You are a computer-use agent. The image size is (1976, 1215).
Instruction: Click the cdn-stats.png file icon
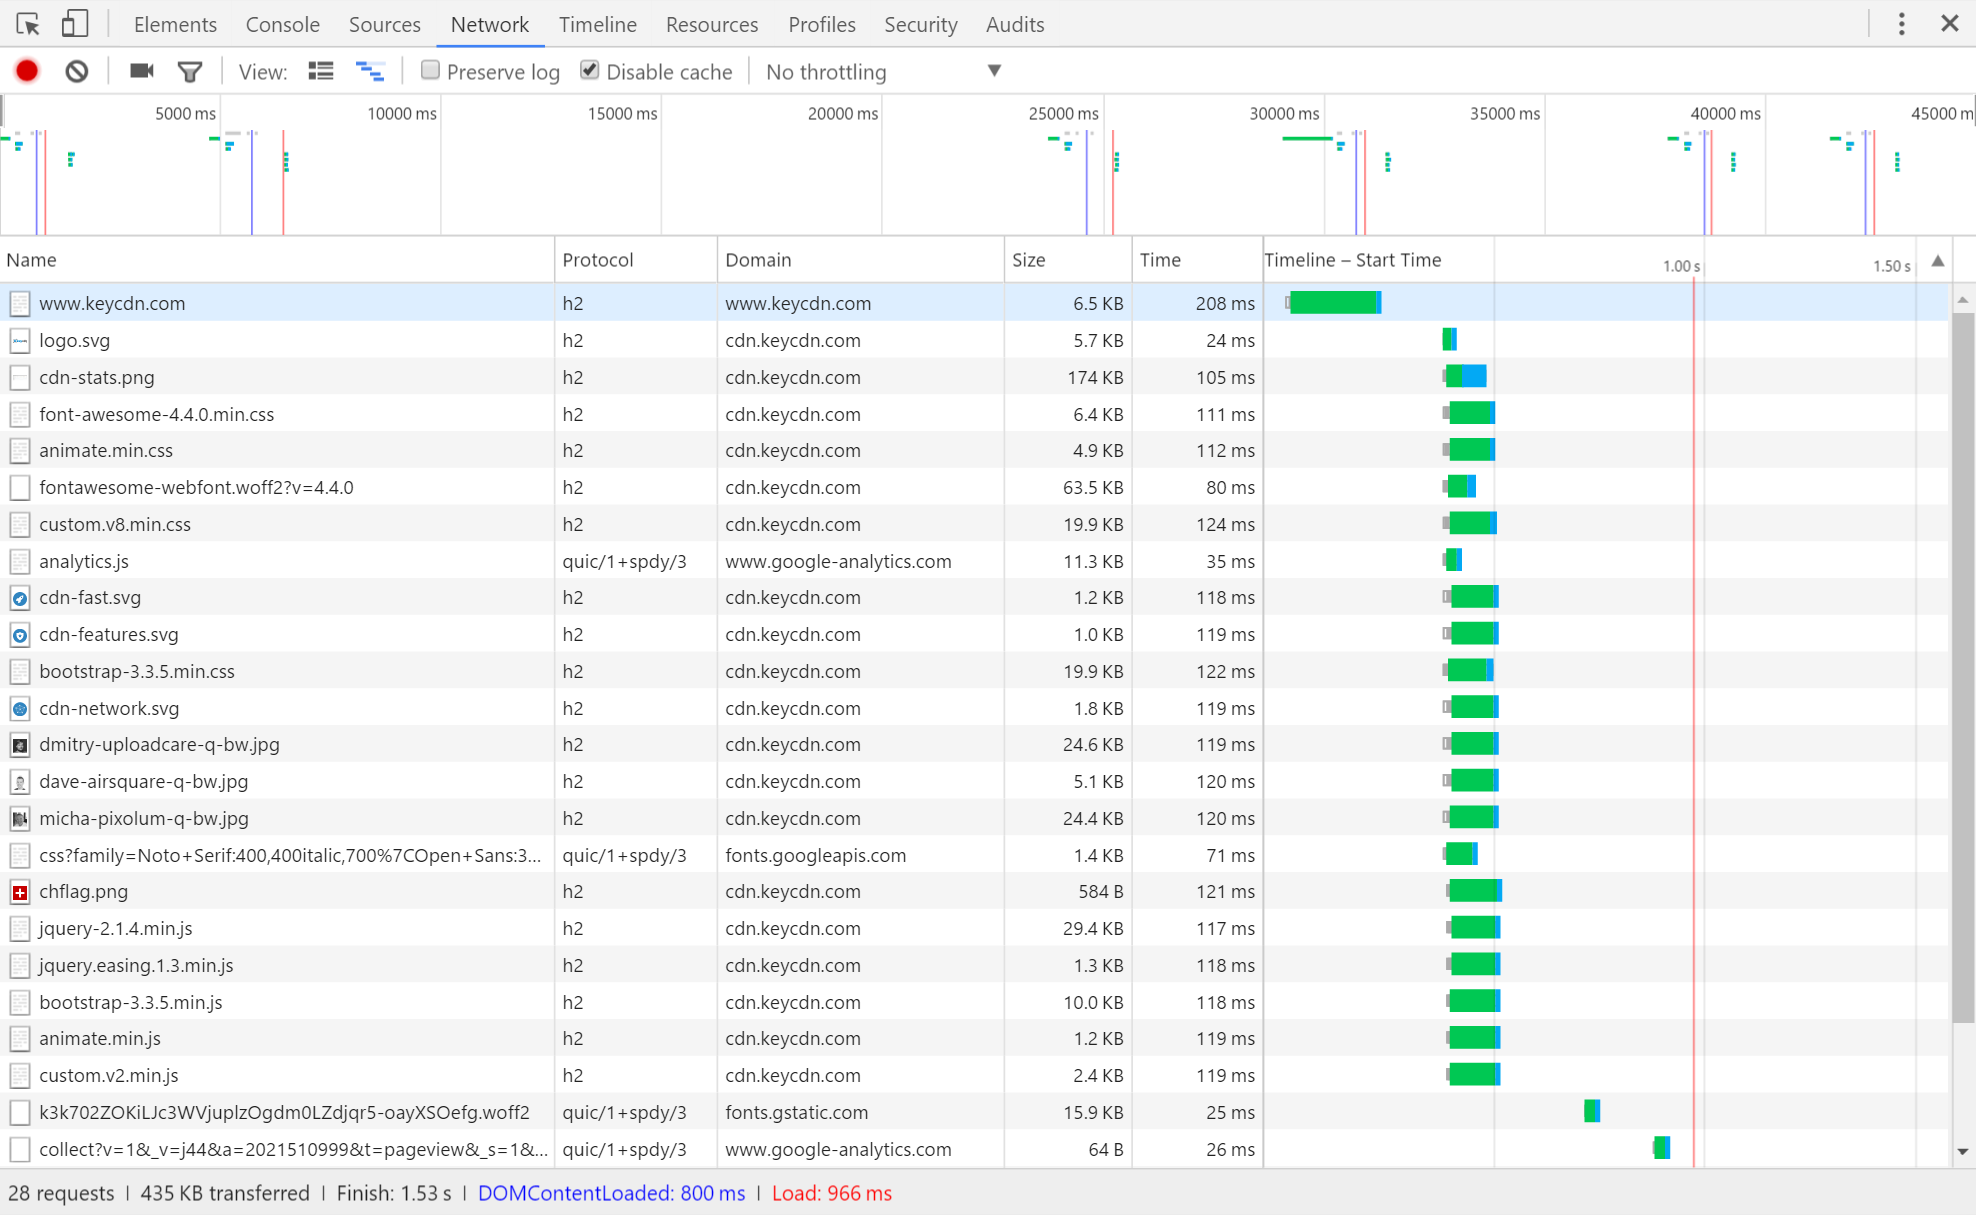click(x=20, y=378)
